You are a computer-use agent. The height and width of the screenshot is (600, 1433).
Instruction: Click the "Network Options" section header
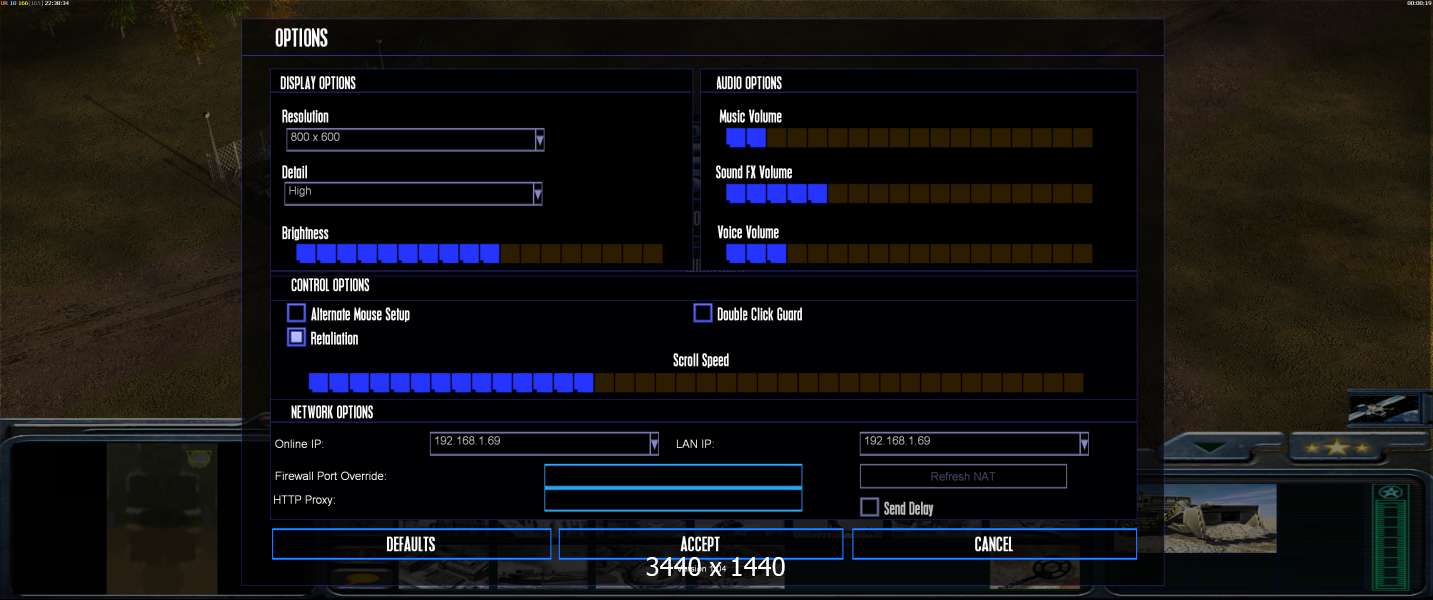tap(332, 412)
